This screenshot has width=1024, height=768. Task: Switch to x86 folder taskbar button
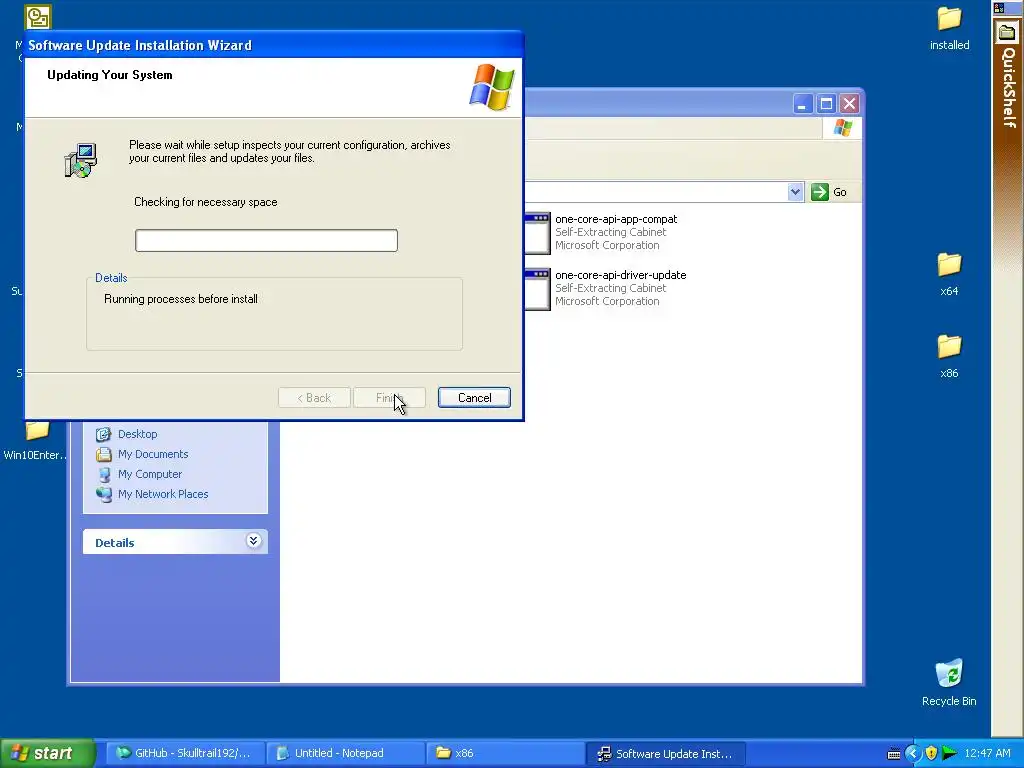pos(505,753)
